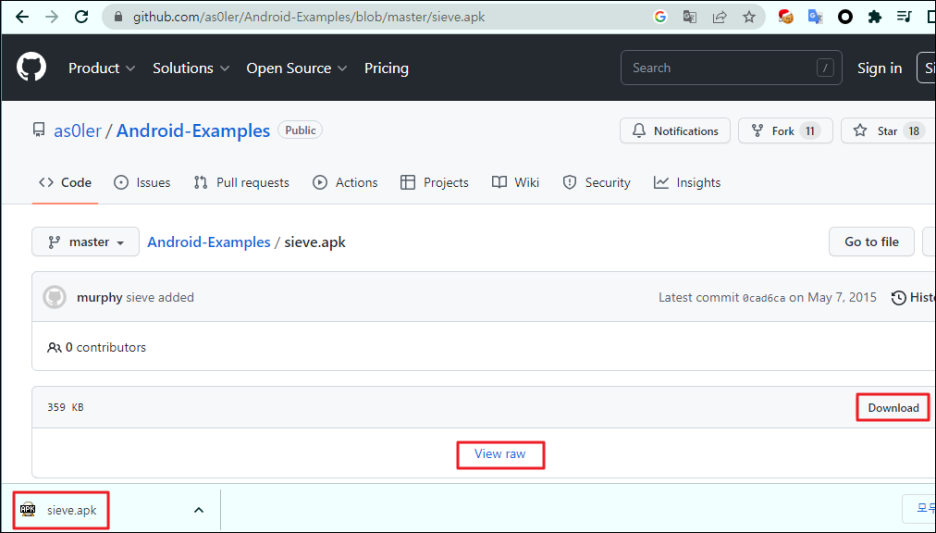Open the Product menu

tap(101, 68)
